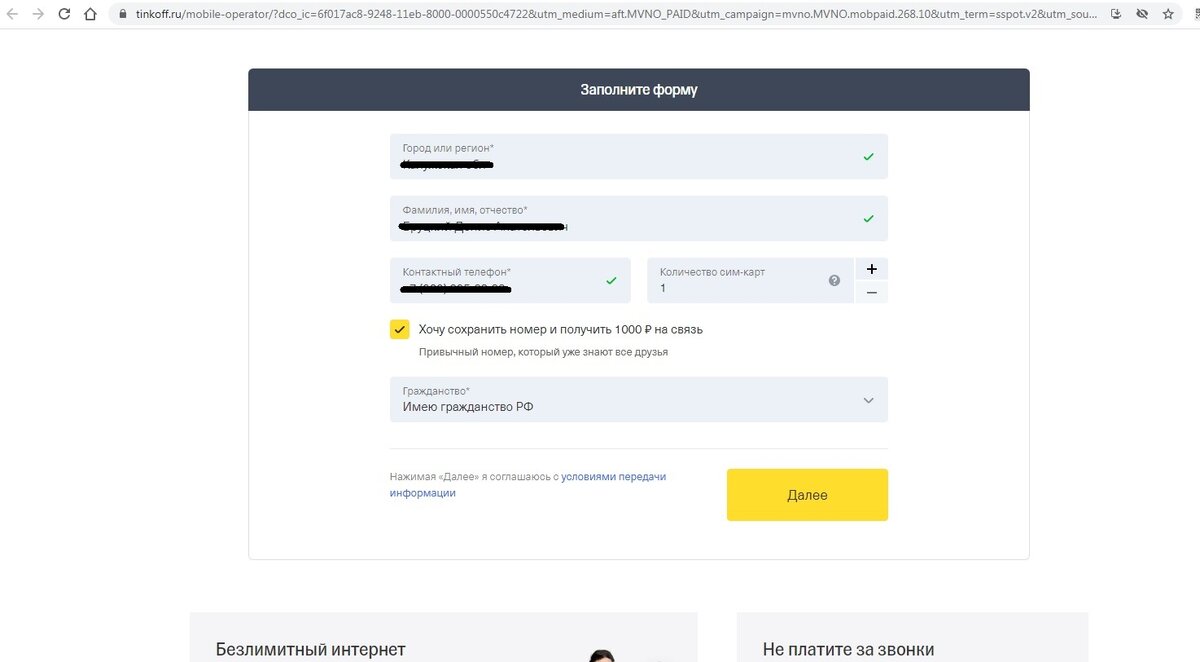Click the Город или регион field
The image size is (1200, 662).
tap(639, 157)
